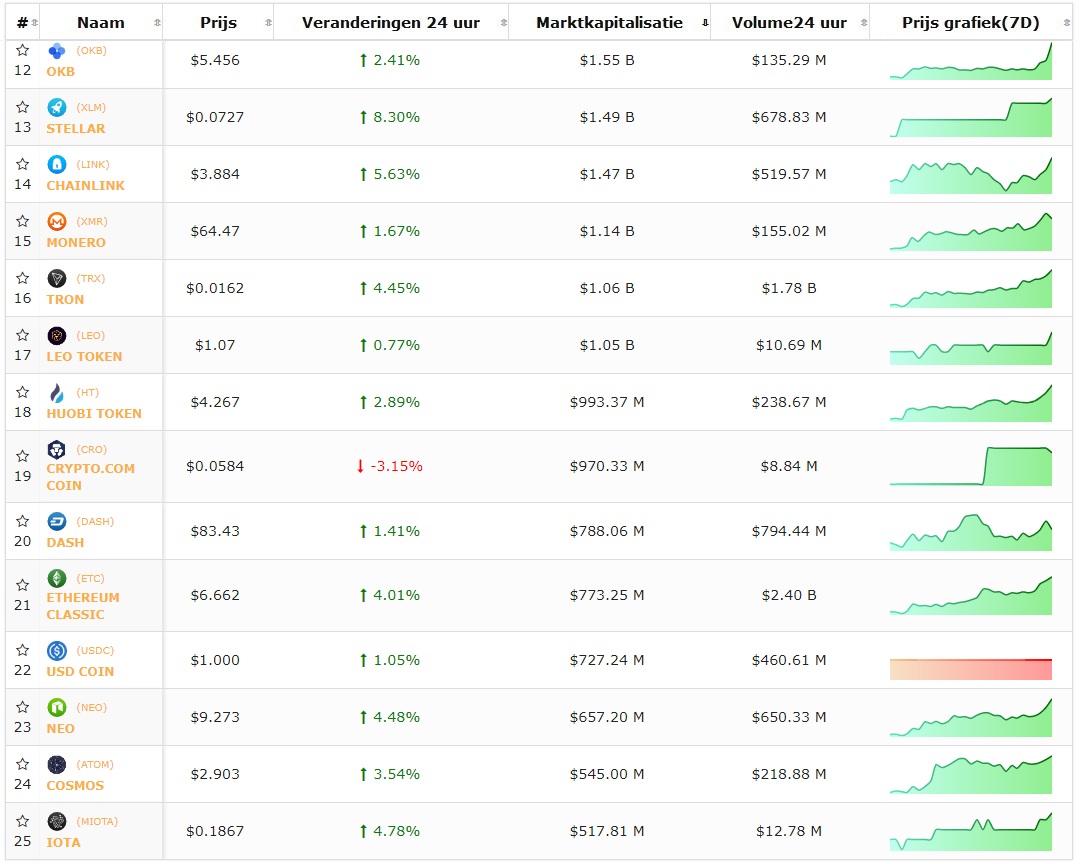1089x864 pixels.
Task: Sort table by Prijs column
Action: coord(218,23)
